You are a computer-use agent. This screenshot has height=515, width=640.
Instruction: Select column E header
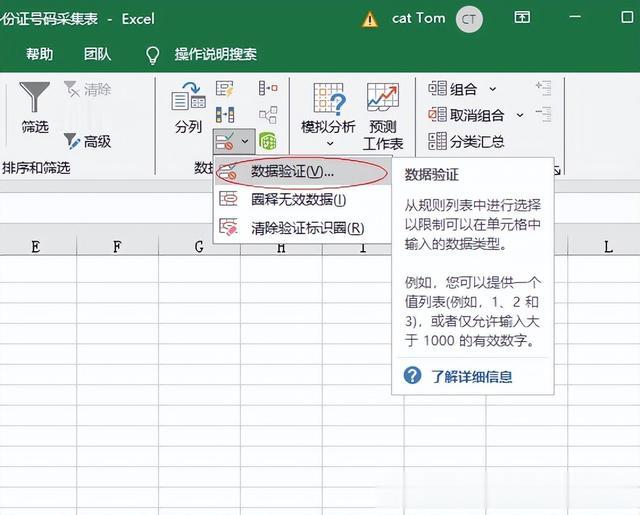pyautogui.click(x=36, y=246)
